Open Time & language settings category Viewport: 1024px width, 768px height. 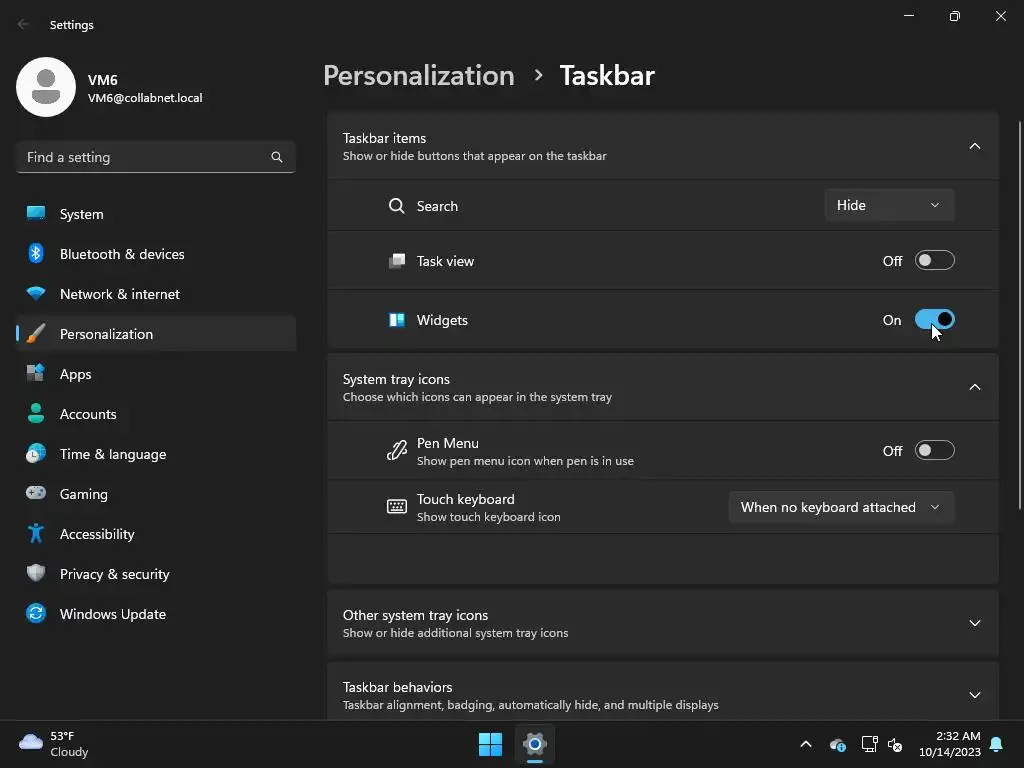pyautogui.click(x=155, y=454)
